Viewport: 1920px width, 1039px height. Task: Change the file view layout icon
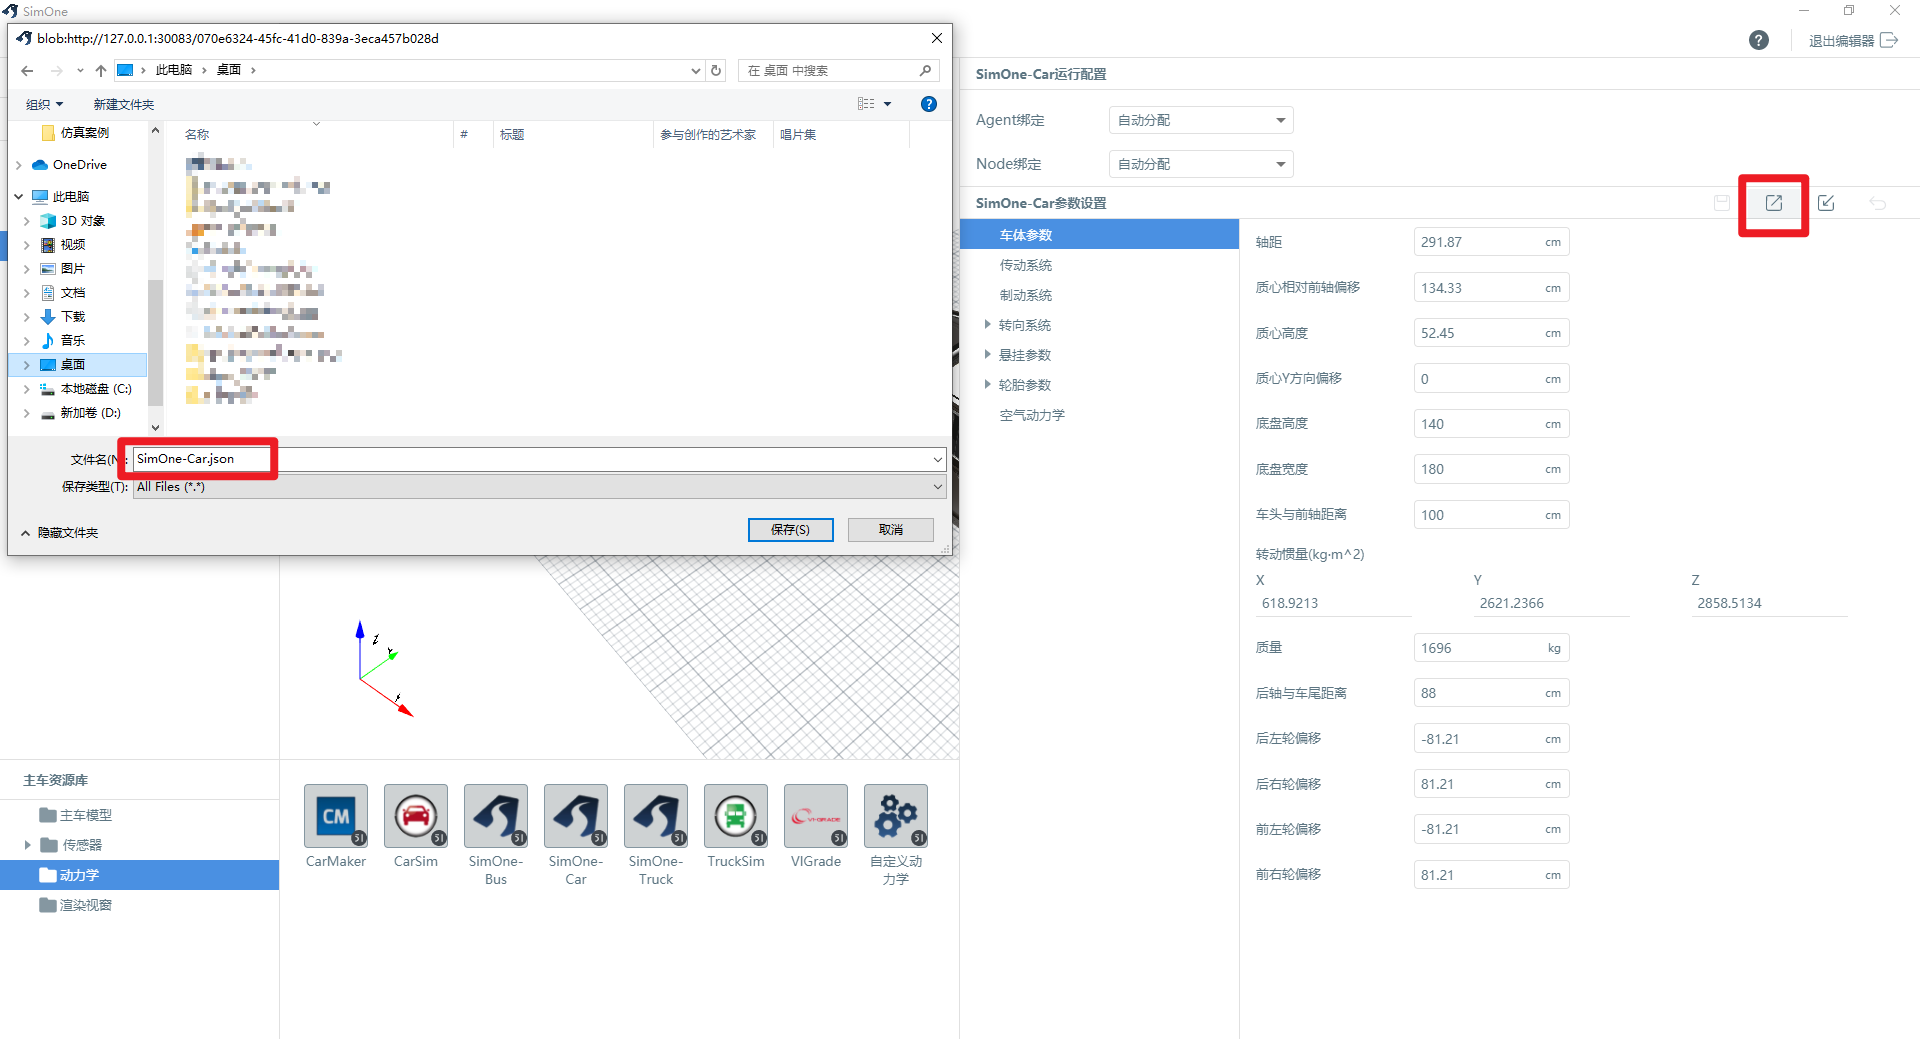[x=866, y=104]
